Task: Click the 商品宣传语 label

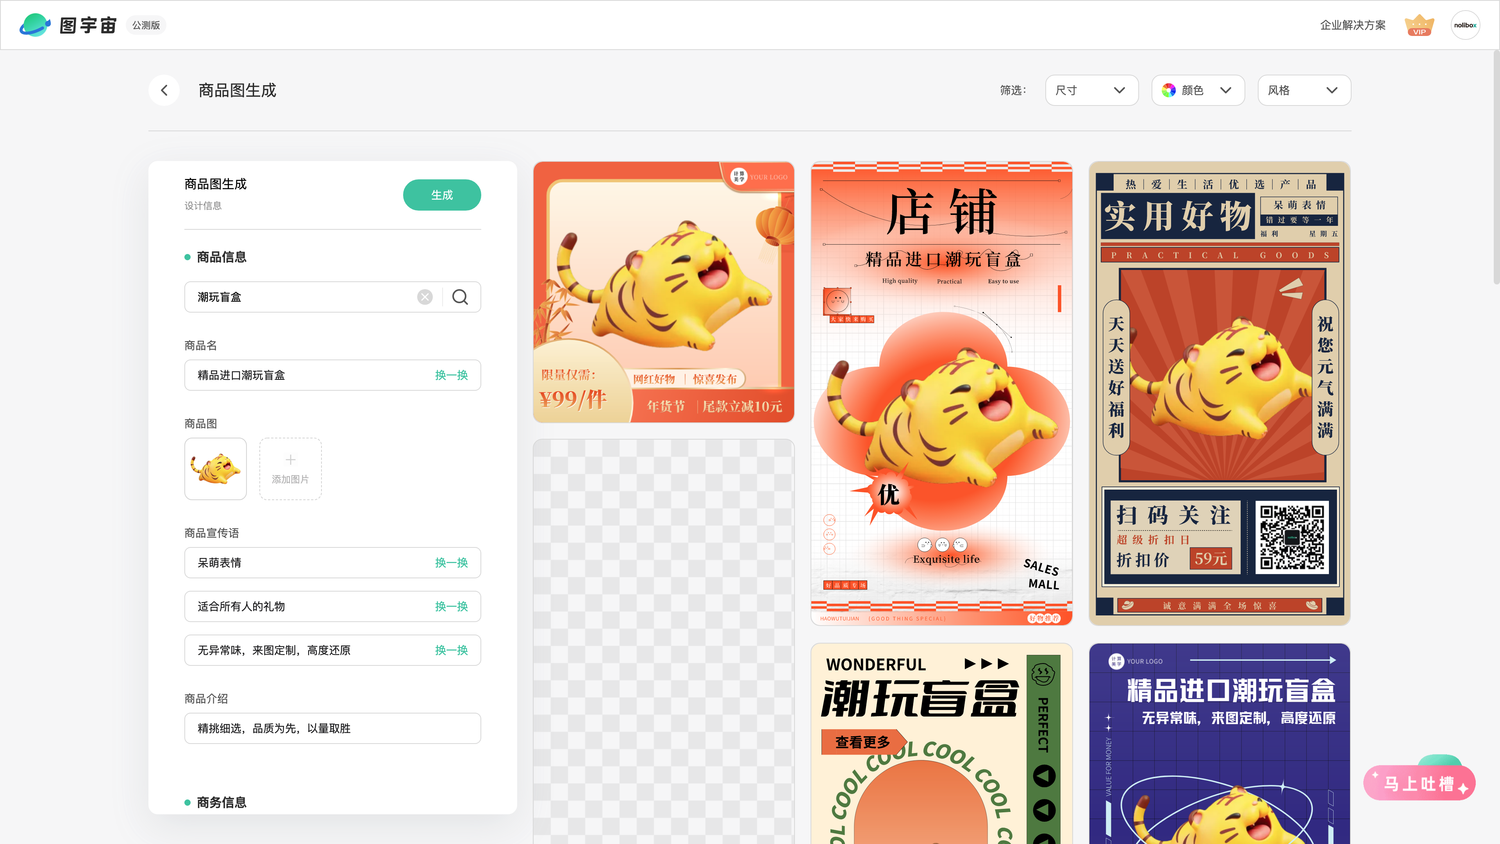Action: click(x=212, y=533)
